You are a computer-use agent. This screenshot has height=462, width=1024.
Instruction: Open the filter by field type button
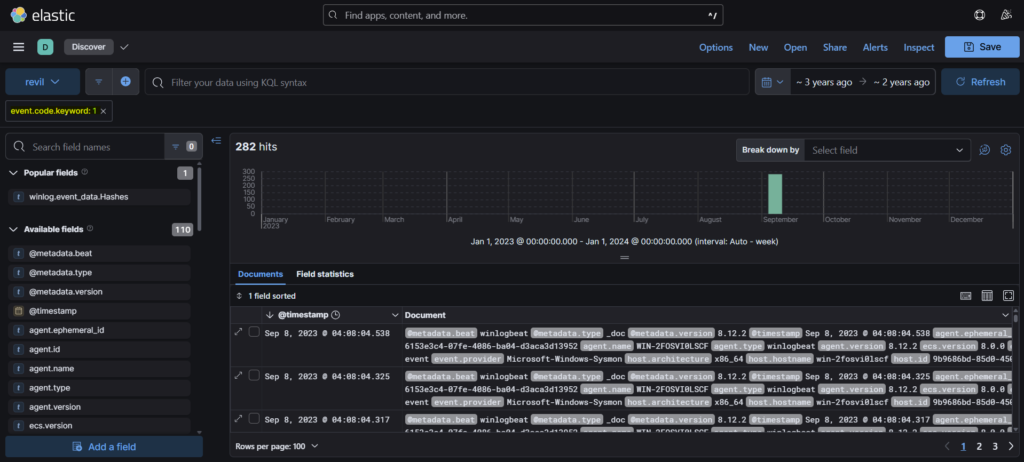pyautogui.click(x=181, y=147)
